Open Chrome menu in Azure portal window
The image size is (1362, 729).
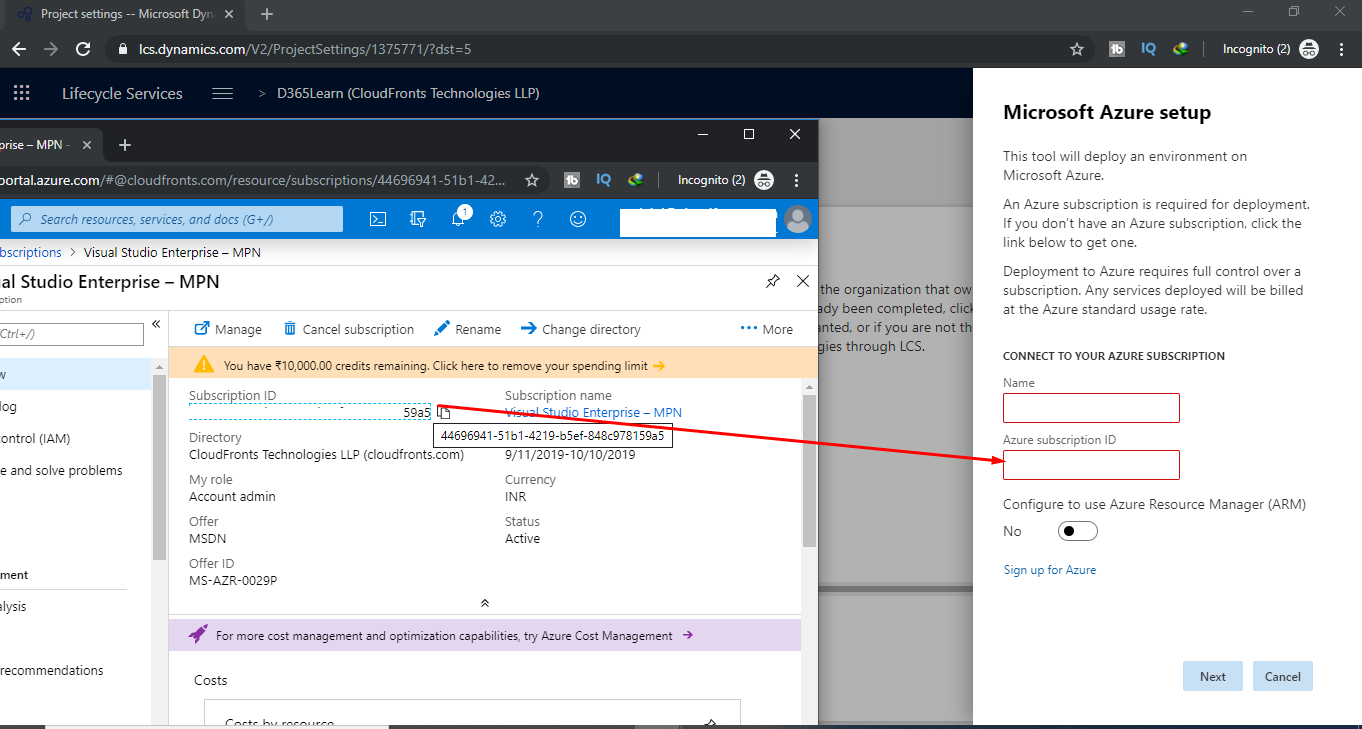coord(796,180)
